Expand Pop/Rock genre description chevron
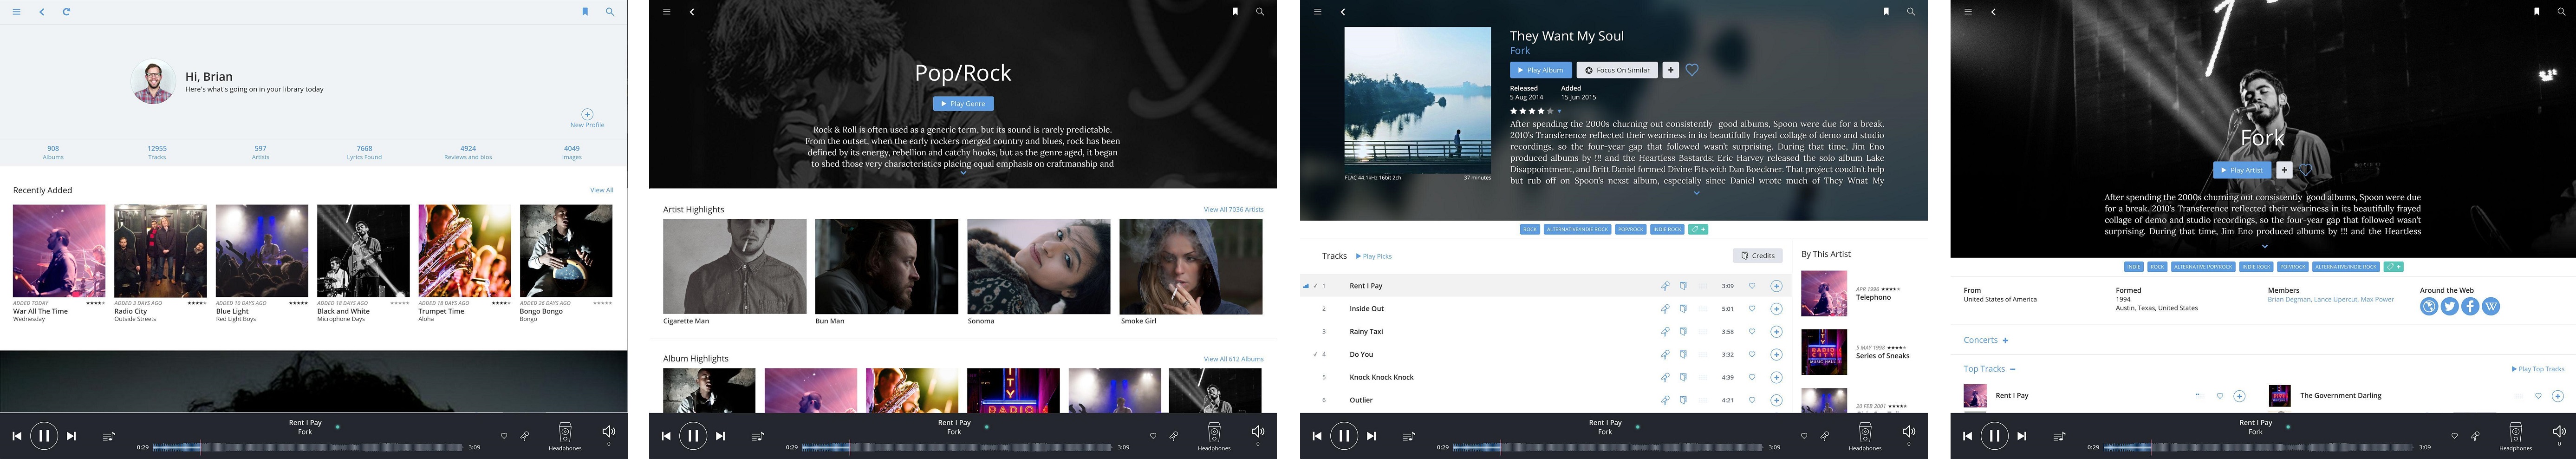This screenshot has width=2576, height=459. tap(963, 173)
